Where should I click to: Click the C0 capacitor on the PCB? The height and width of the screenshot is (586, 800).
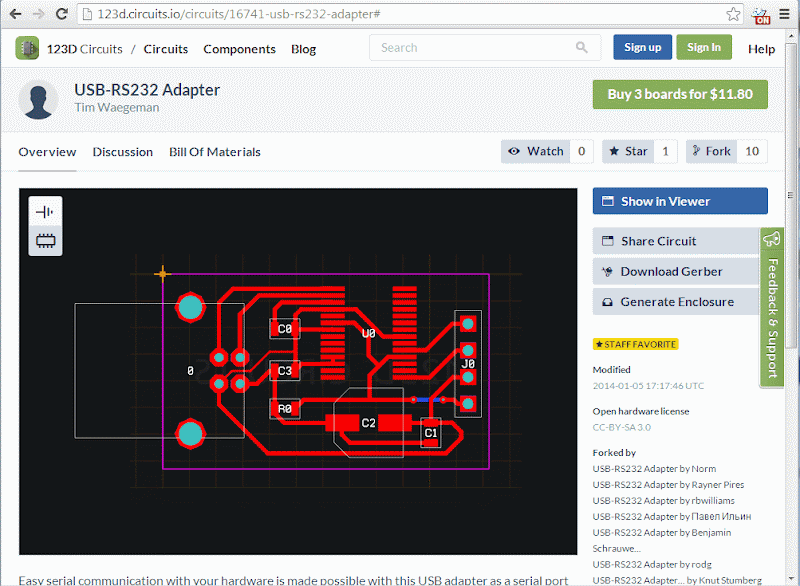[285, 329]
